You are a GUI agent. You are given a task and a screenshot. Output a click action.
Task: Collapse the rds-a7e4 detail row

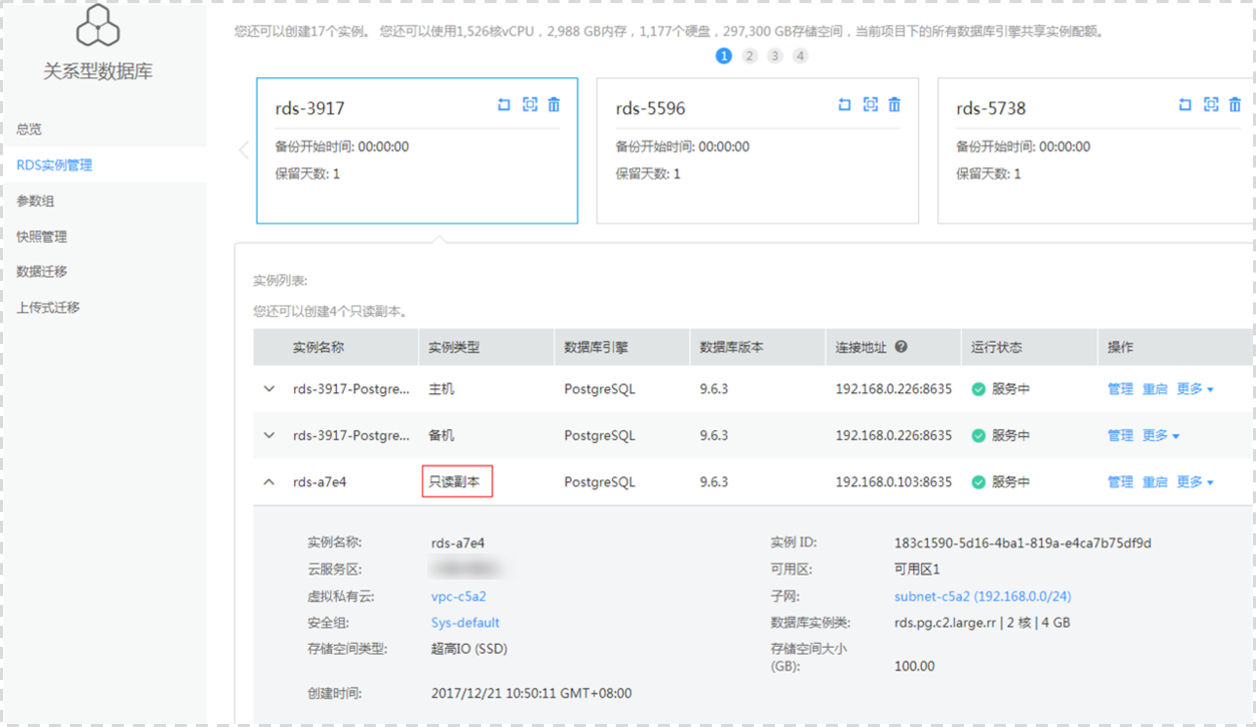point(268,481)
